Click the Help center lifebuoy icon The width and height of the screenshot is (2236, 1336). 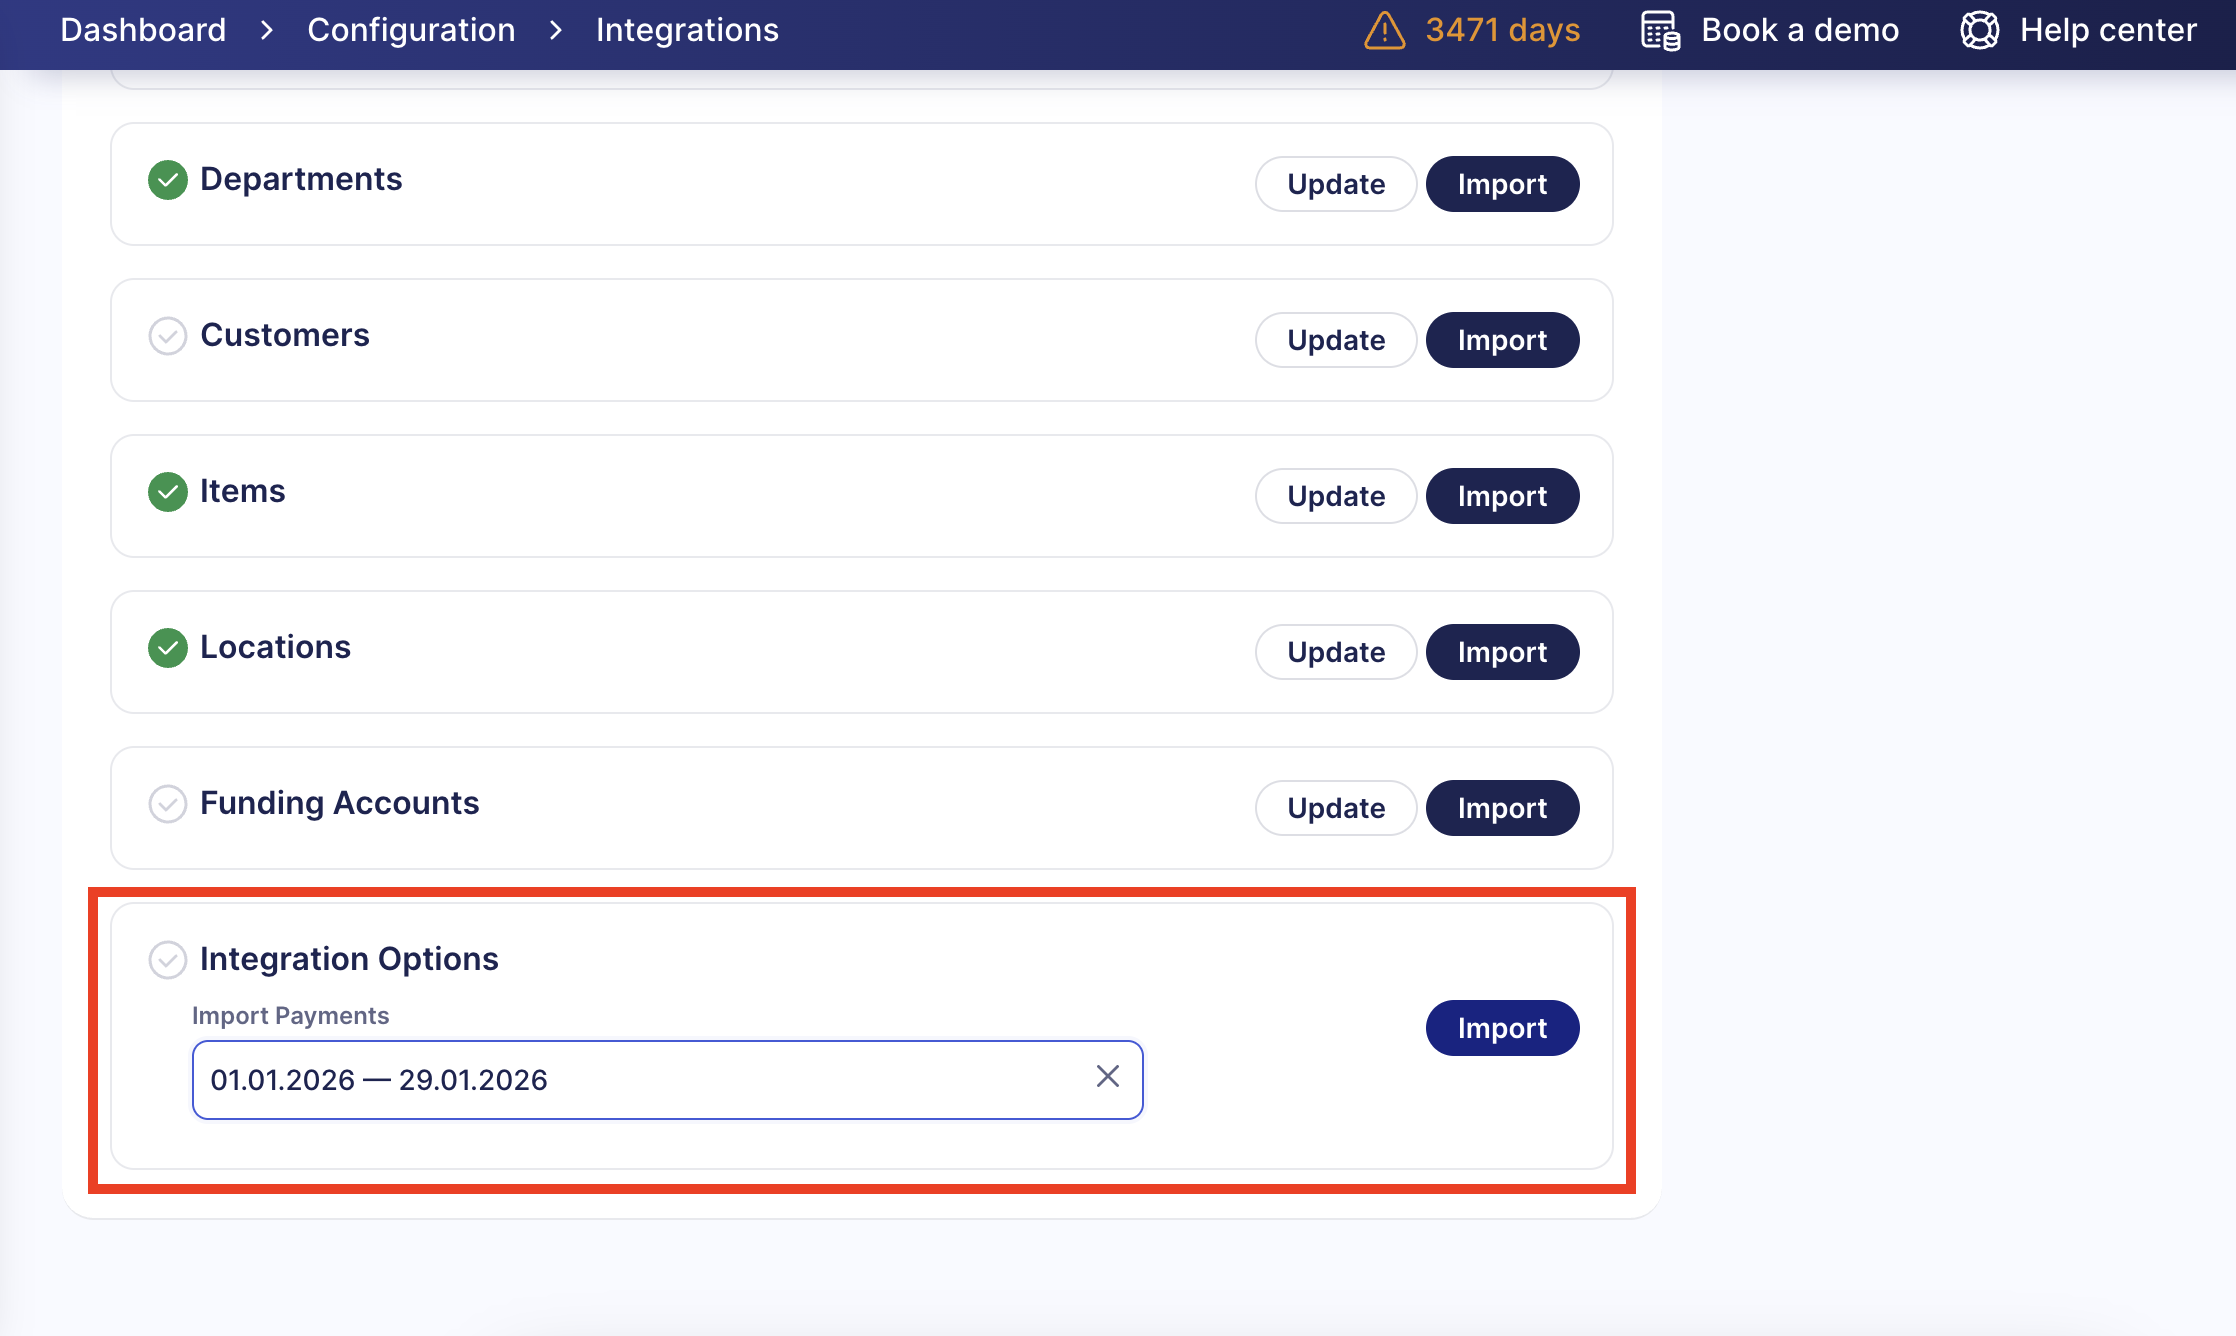(1979, 31)
